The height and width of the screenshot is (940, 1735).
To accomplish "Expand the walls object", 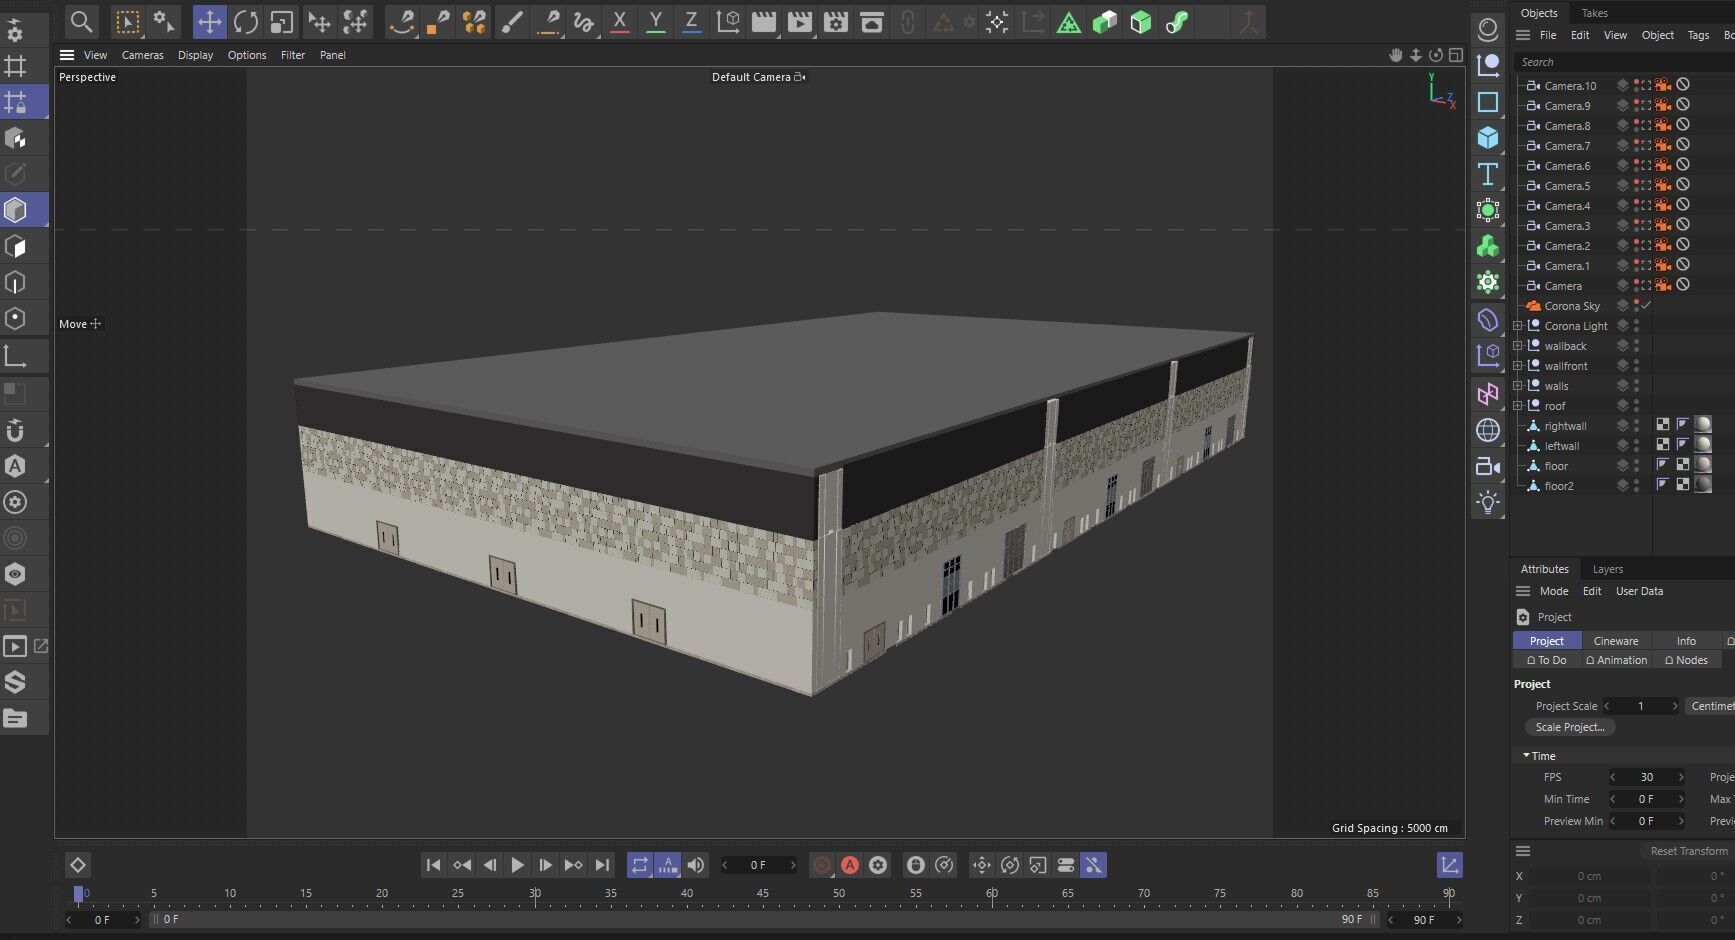I will click(1518, 386).
